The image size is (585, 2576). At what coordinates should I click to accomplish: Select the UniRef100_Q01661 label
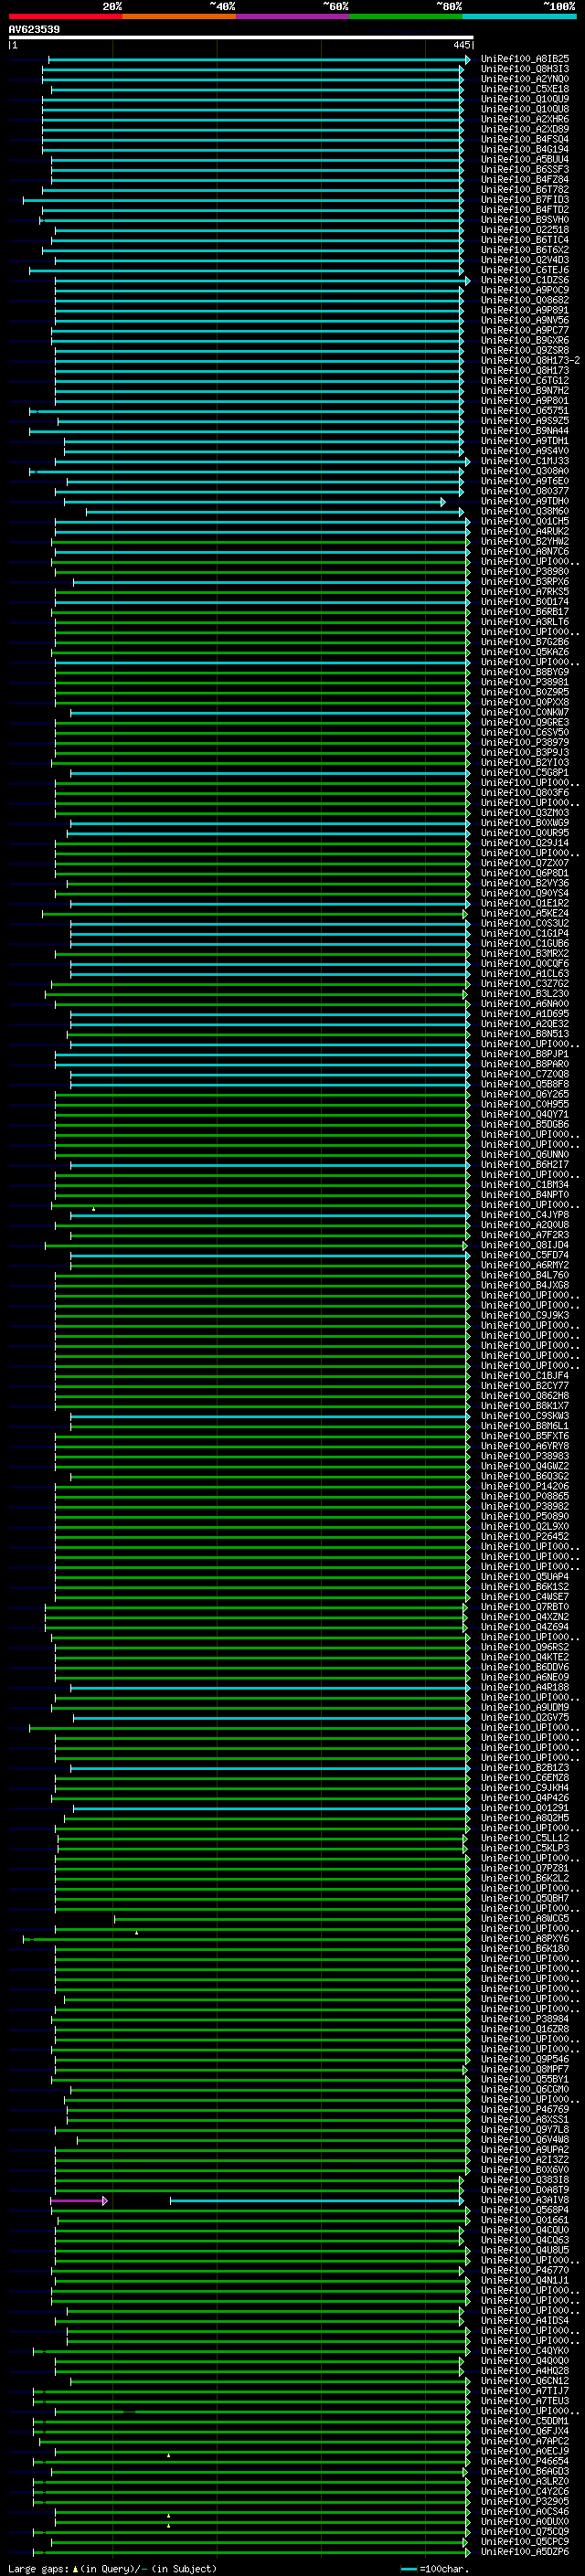(524, 2220)
